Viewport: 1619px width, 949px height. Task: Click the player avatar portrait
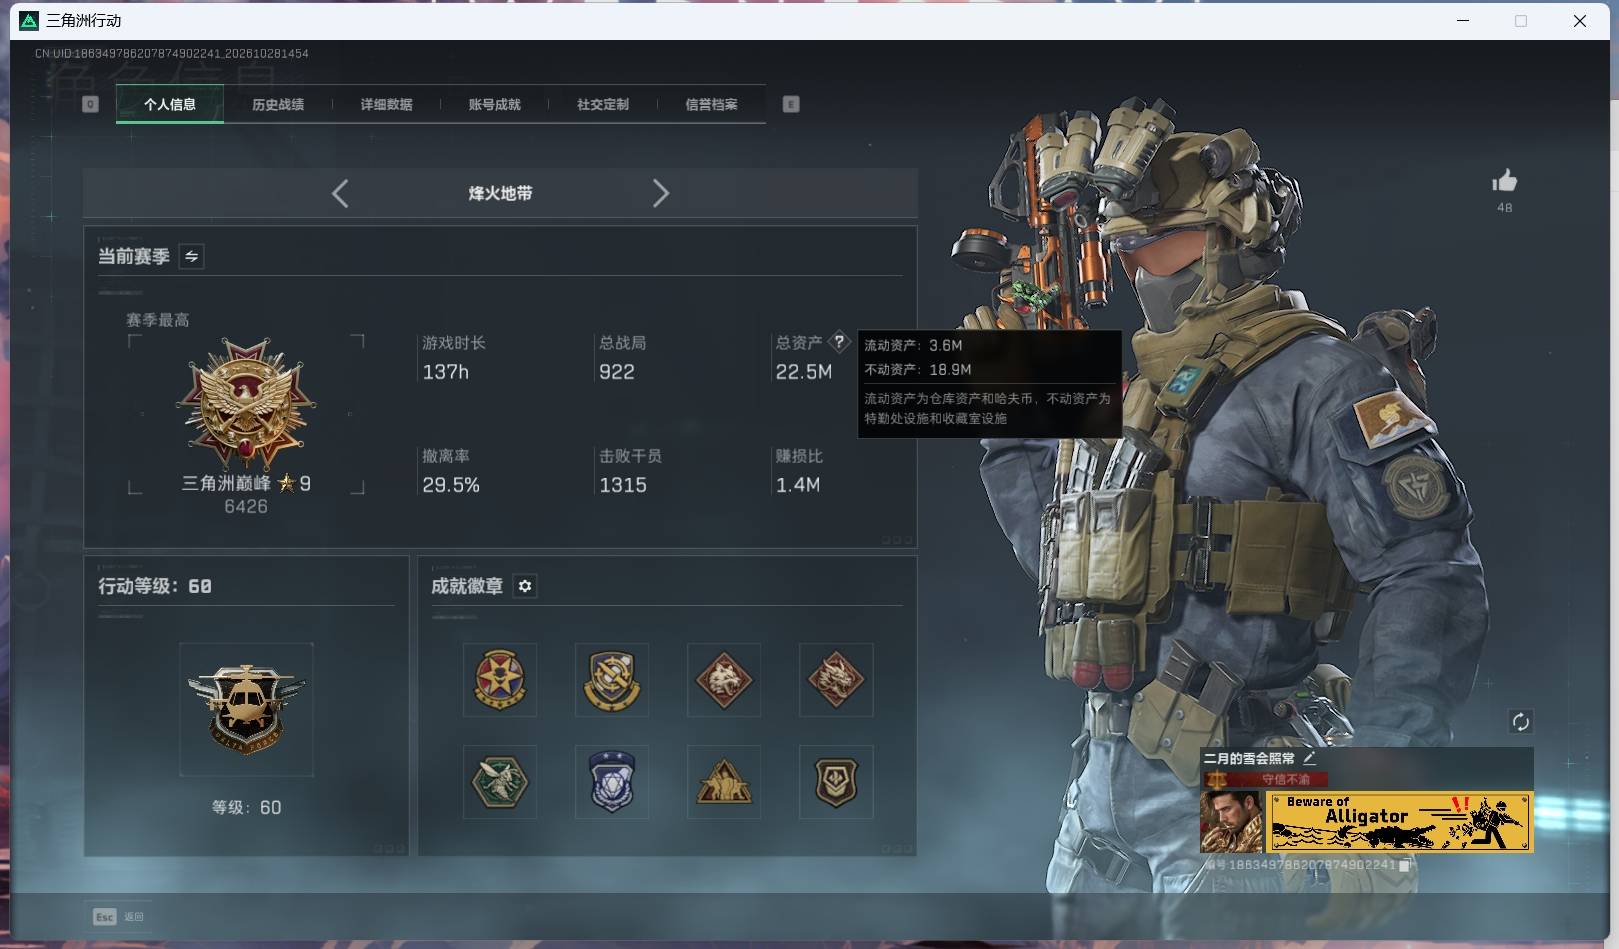coord(1231,822)
